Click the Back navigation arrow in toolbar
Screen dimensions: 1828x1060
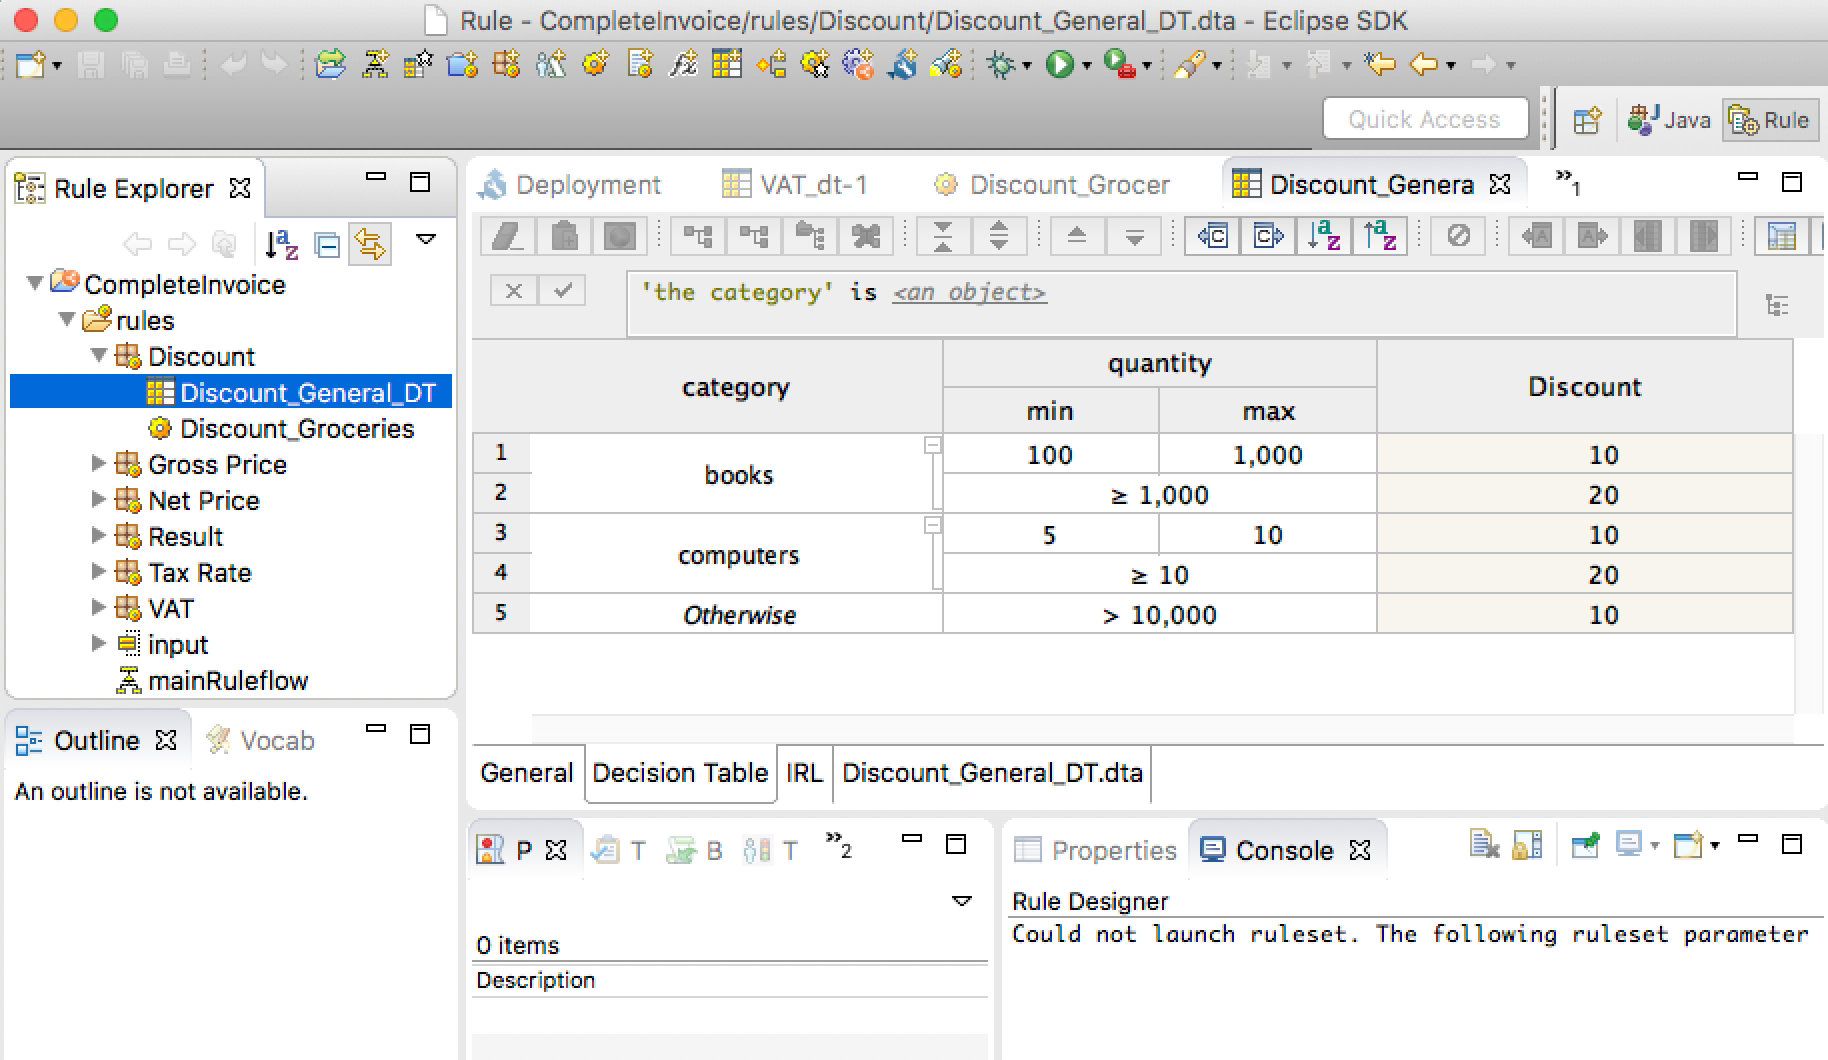(x=1423, y=65)
